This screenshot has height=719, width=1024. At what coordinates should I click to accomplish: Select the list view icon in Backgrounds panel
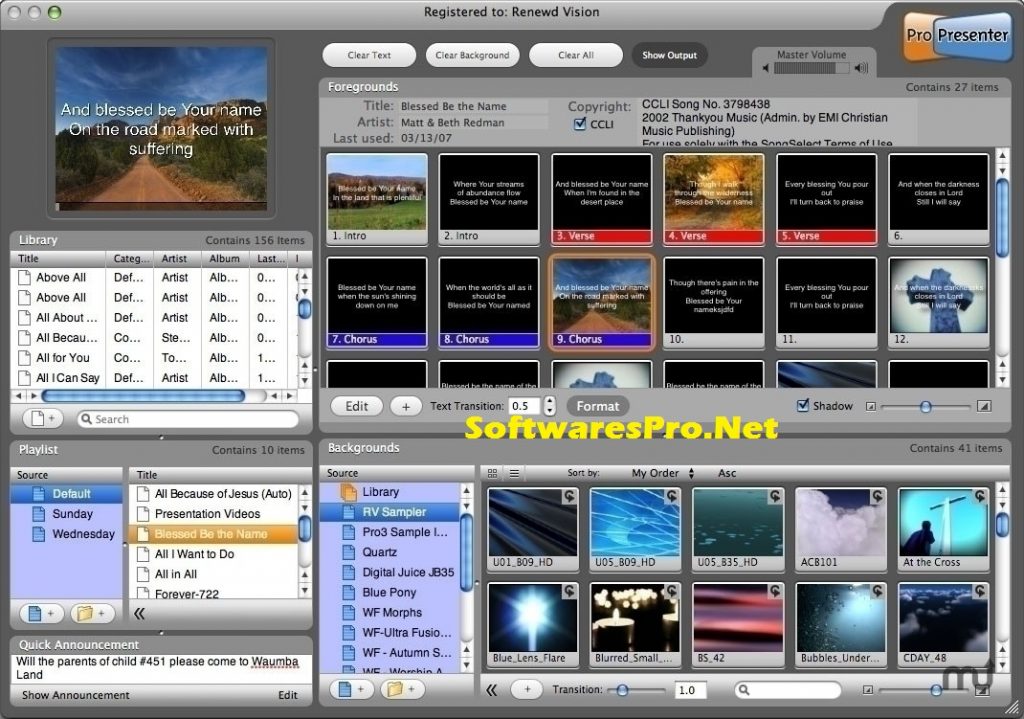click(x=514, y=473)
